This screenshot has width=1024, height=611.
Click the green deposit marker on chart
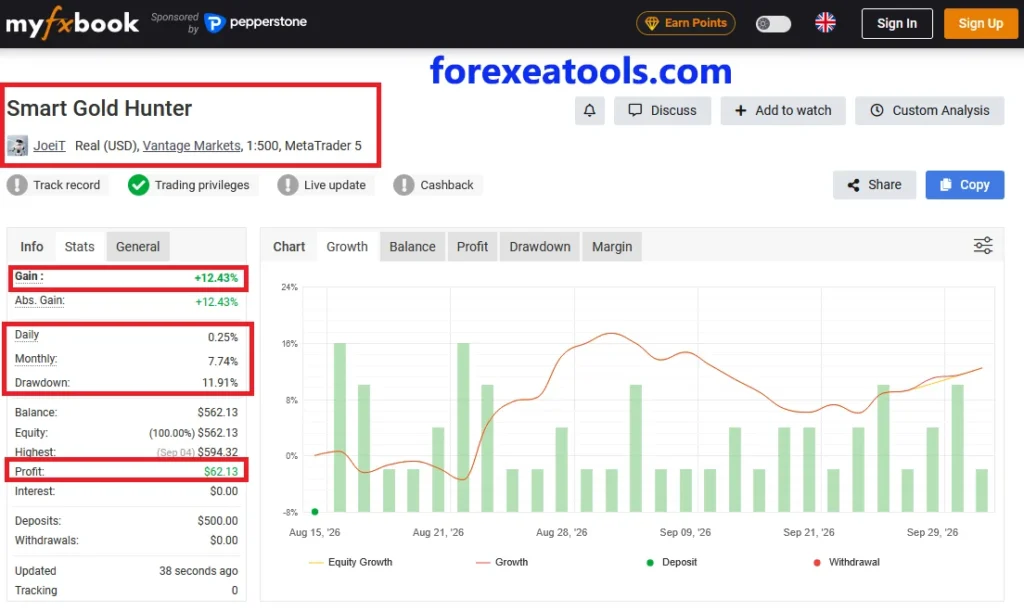pos(315,512)
